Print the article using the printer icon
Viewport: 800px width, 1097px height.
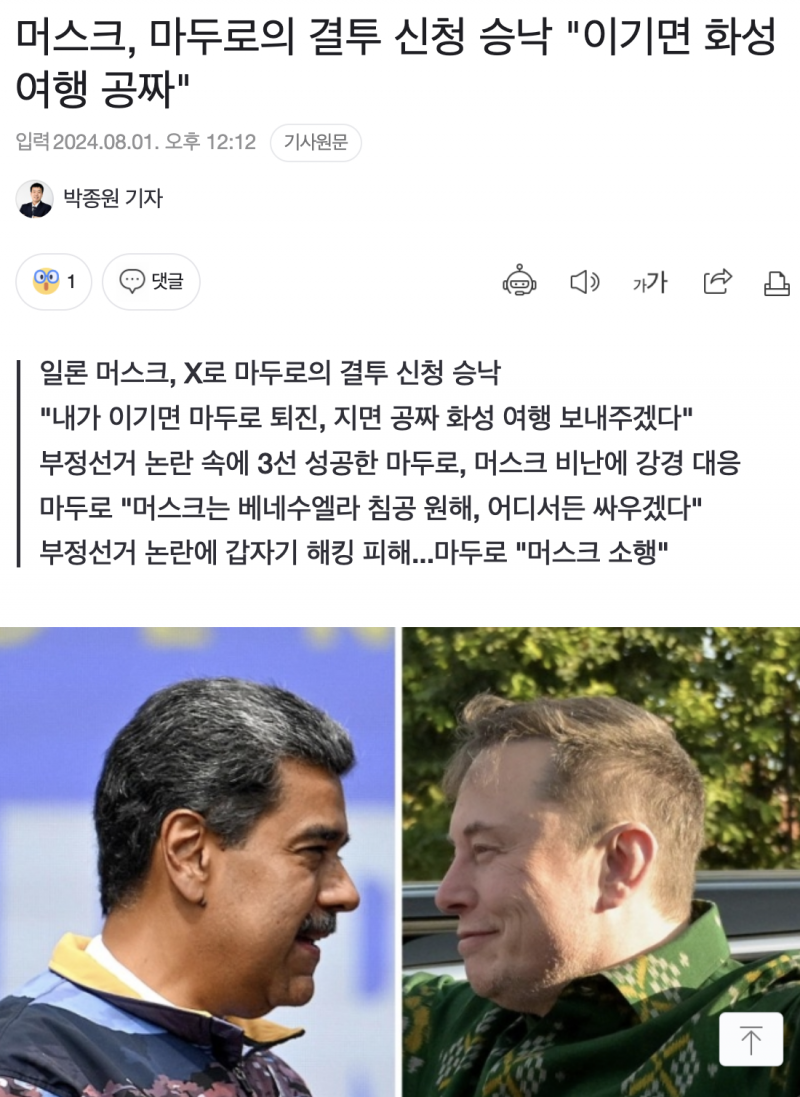[x=776, y=283]
